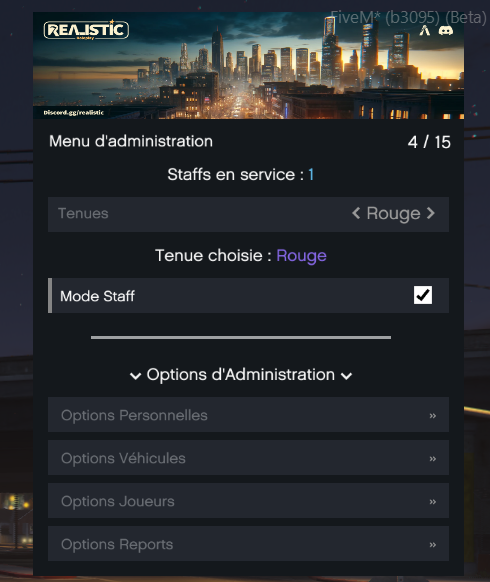Select next outfit with the right arrow
This screenshot has width=490, height=582.
(x=431, y=213)
